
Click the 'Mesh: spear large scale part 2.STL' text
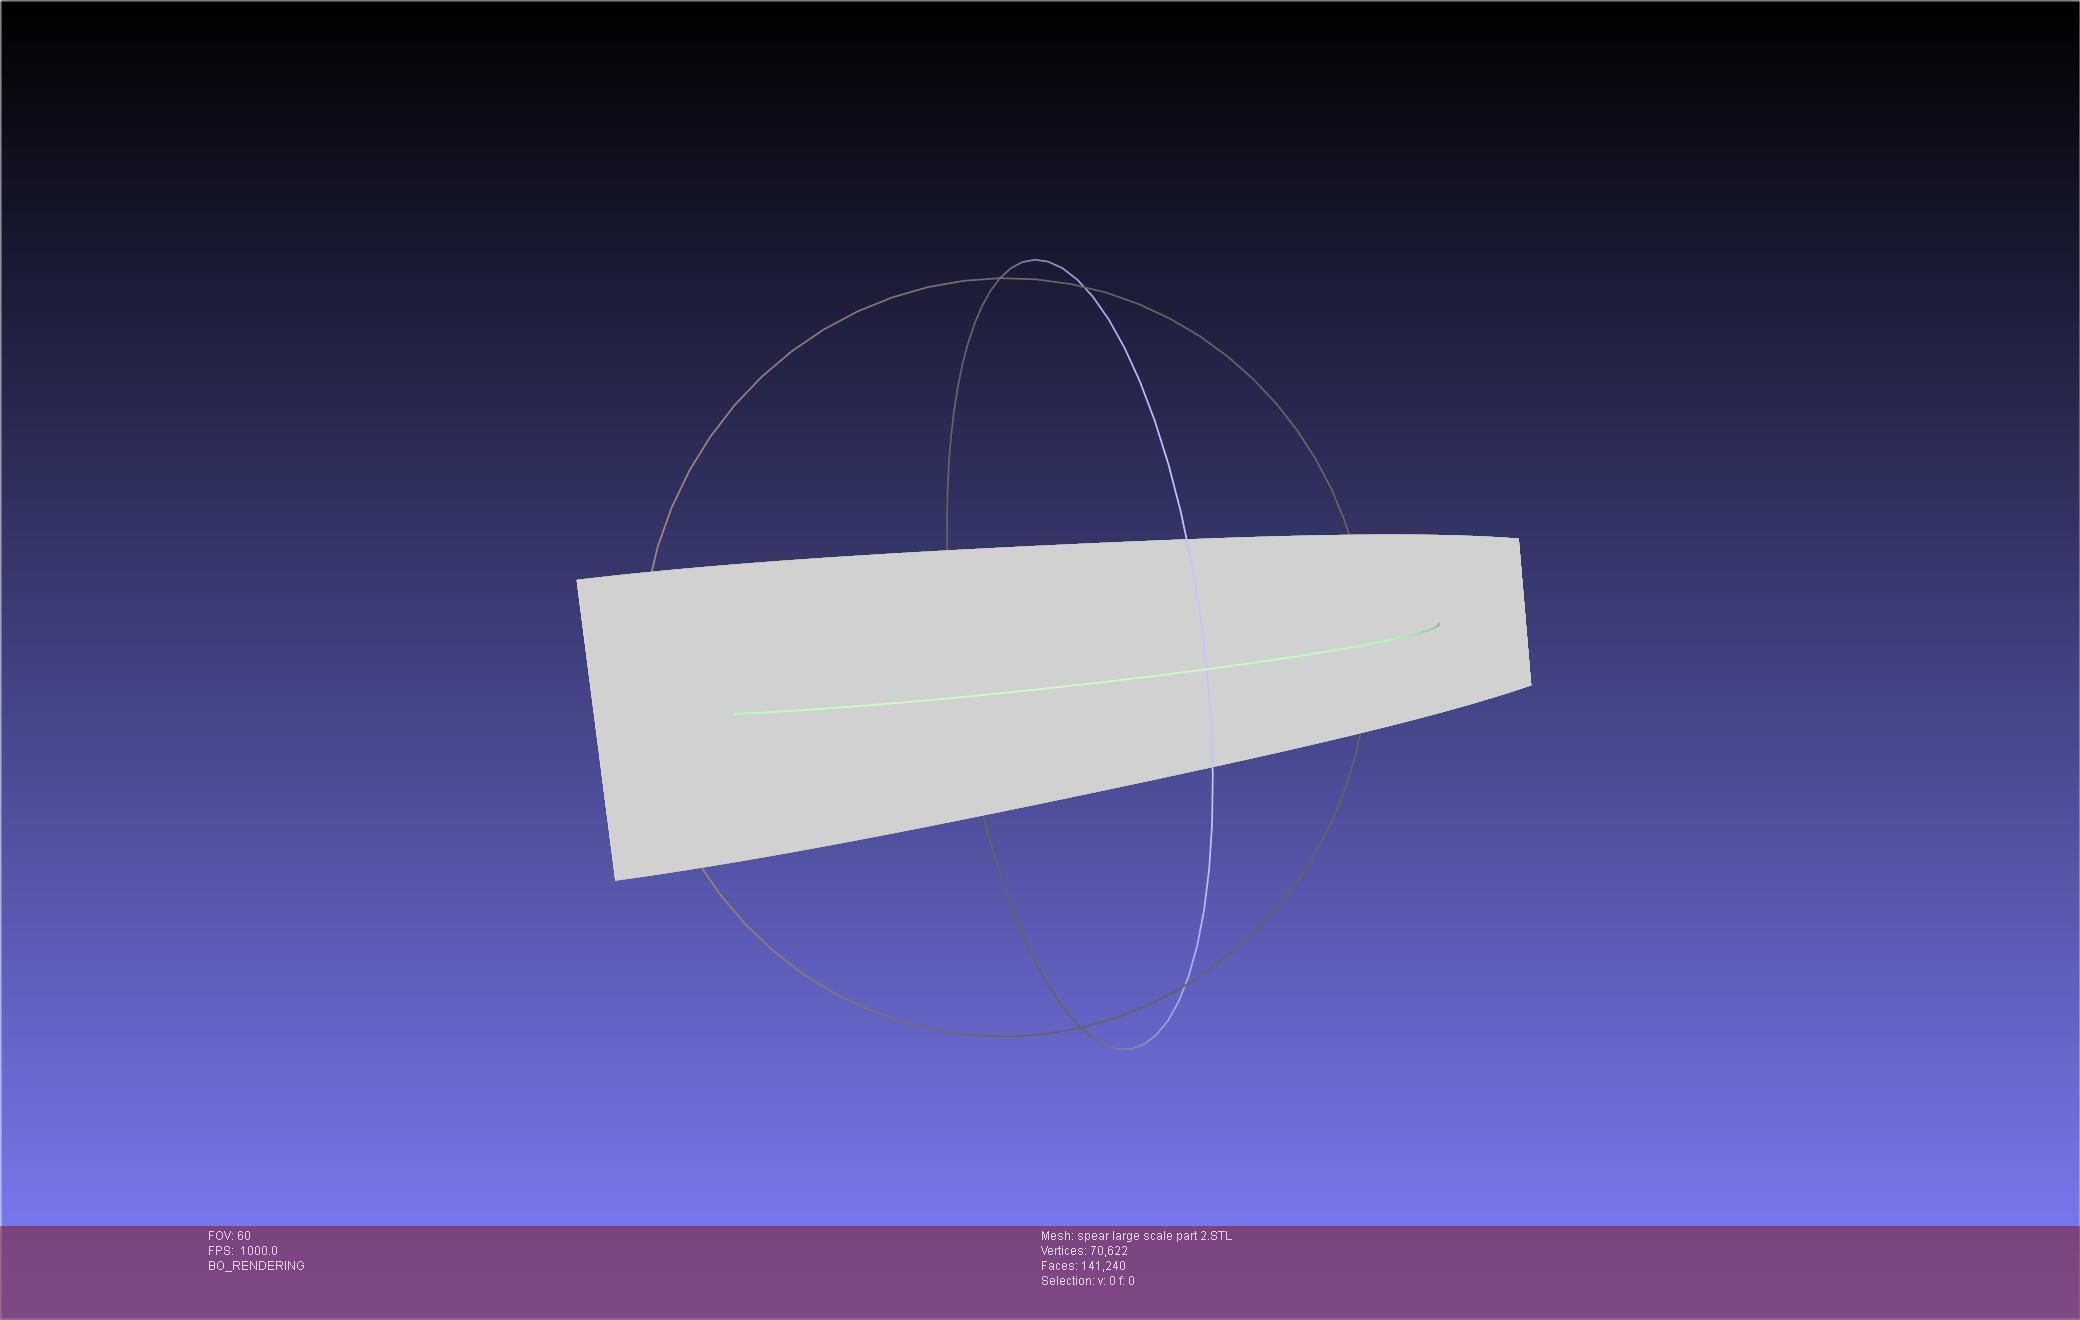point(1136,1236)
